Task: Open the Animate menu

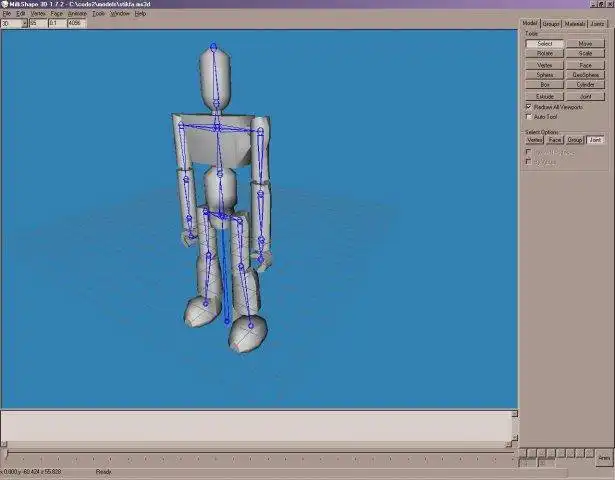Action: (77, 14)
